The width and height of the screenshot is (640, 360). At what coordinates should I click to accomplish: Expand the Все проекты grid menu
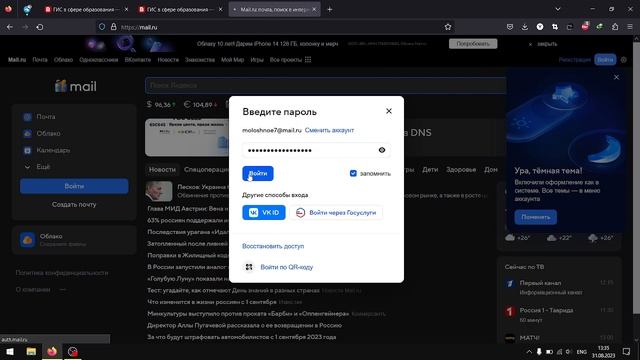(290, 60)
